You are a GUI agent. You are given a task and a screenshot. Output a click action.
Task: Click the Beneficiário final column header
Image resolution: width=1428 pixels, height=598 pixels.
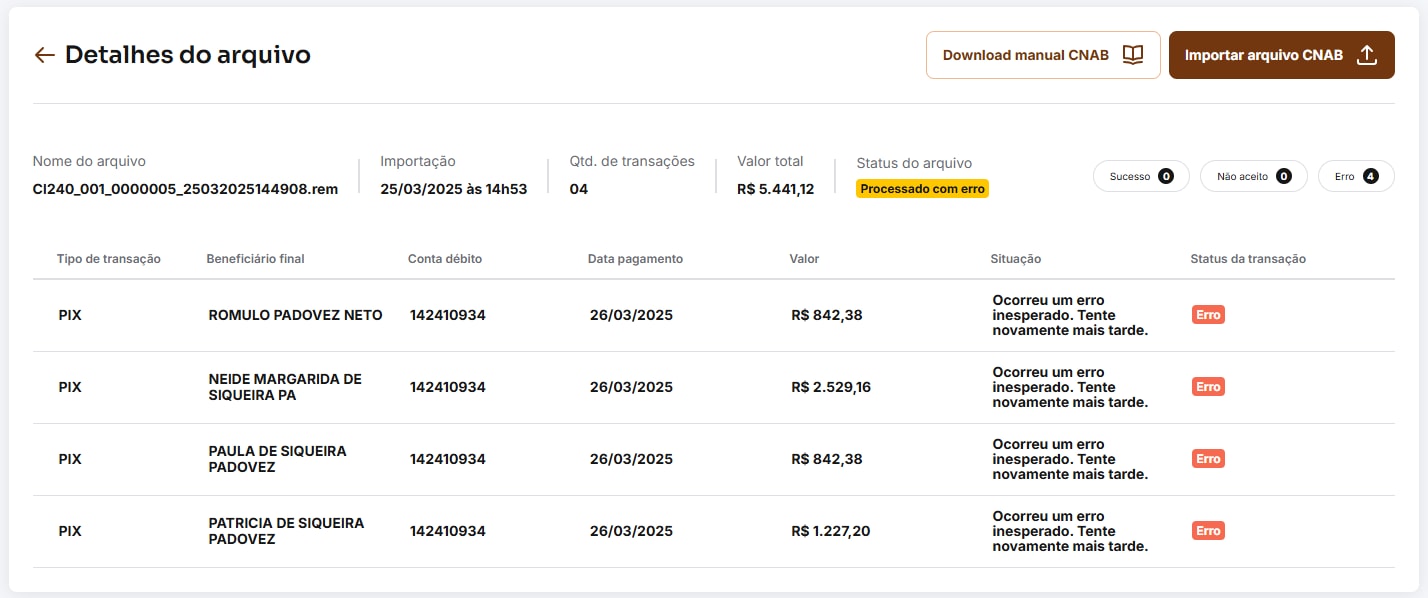tap(255, 259)
